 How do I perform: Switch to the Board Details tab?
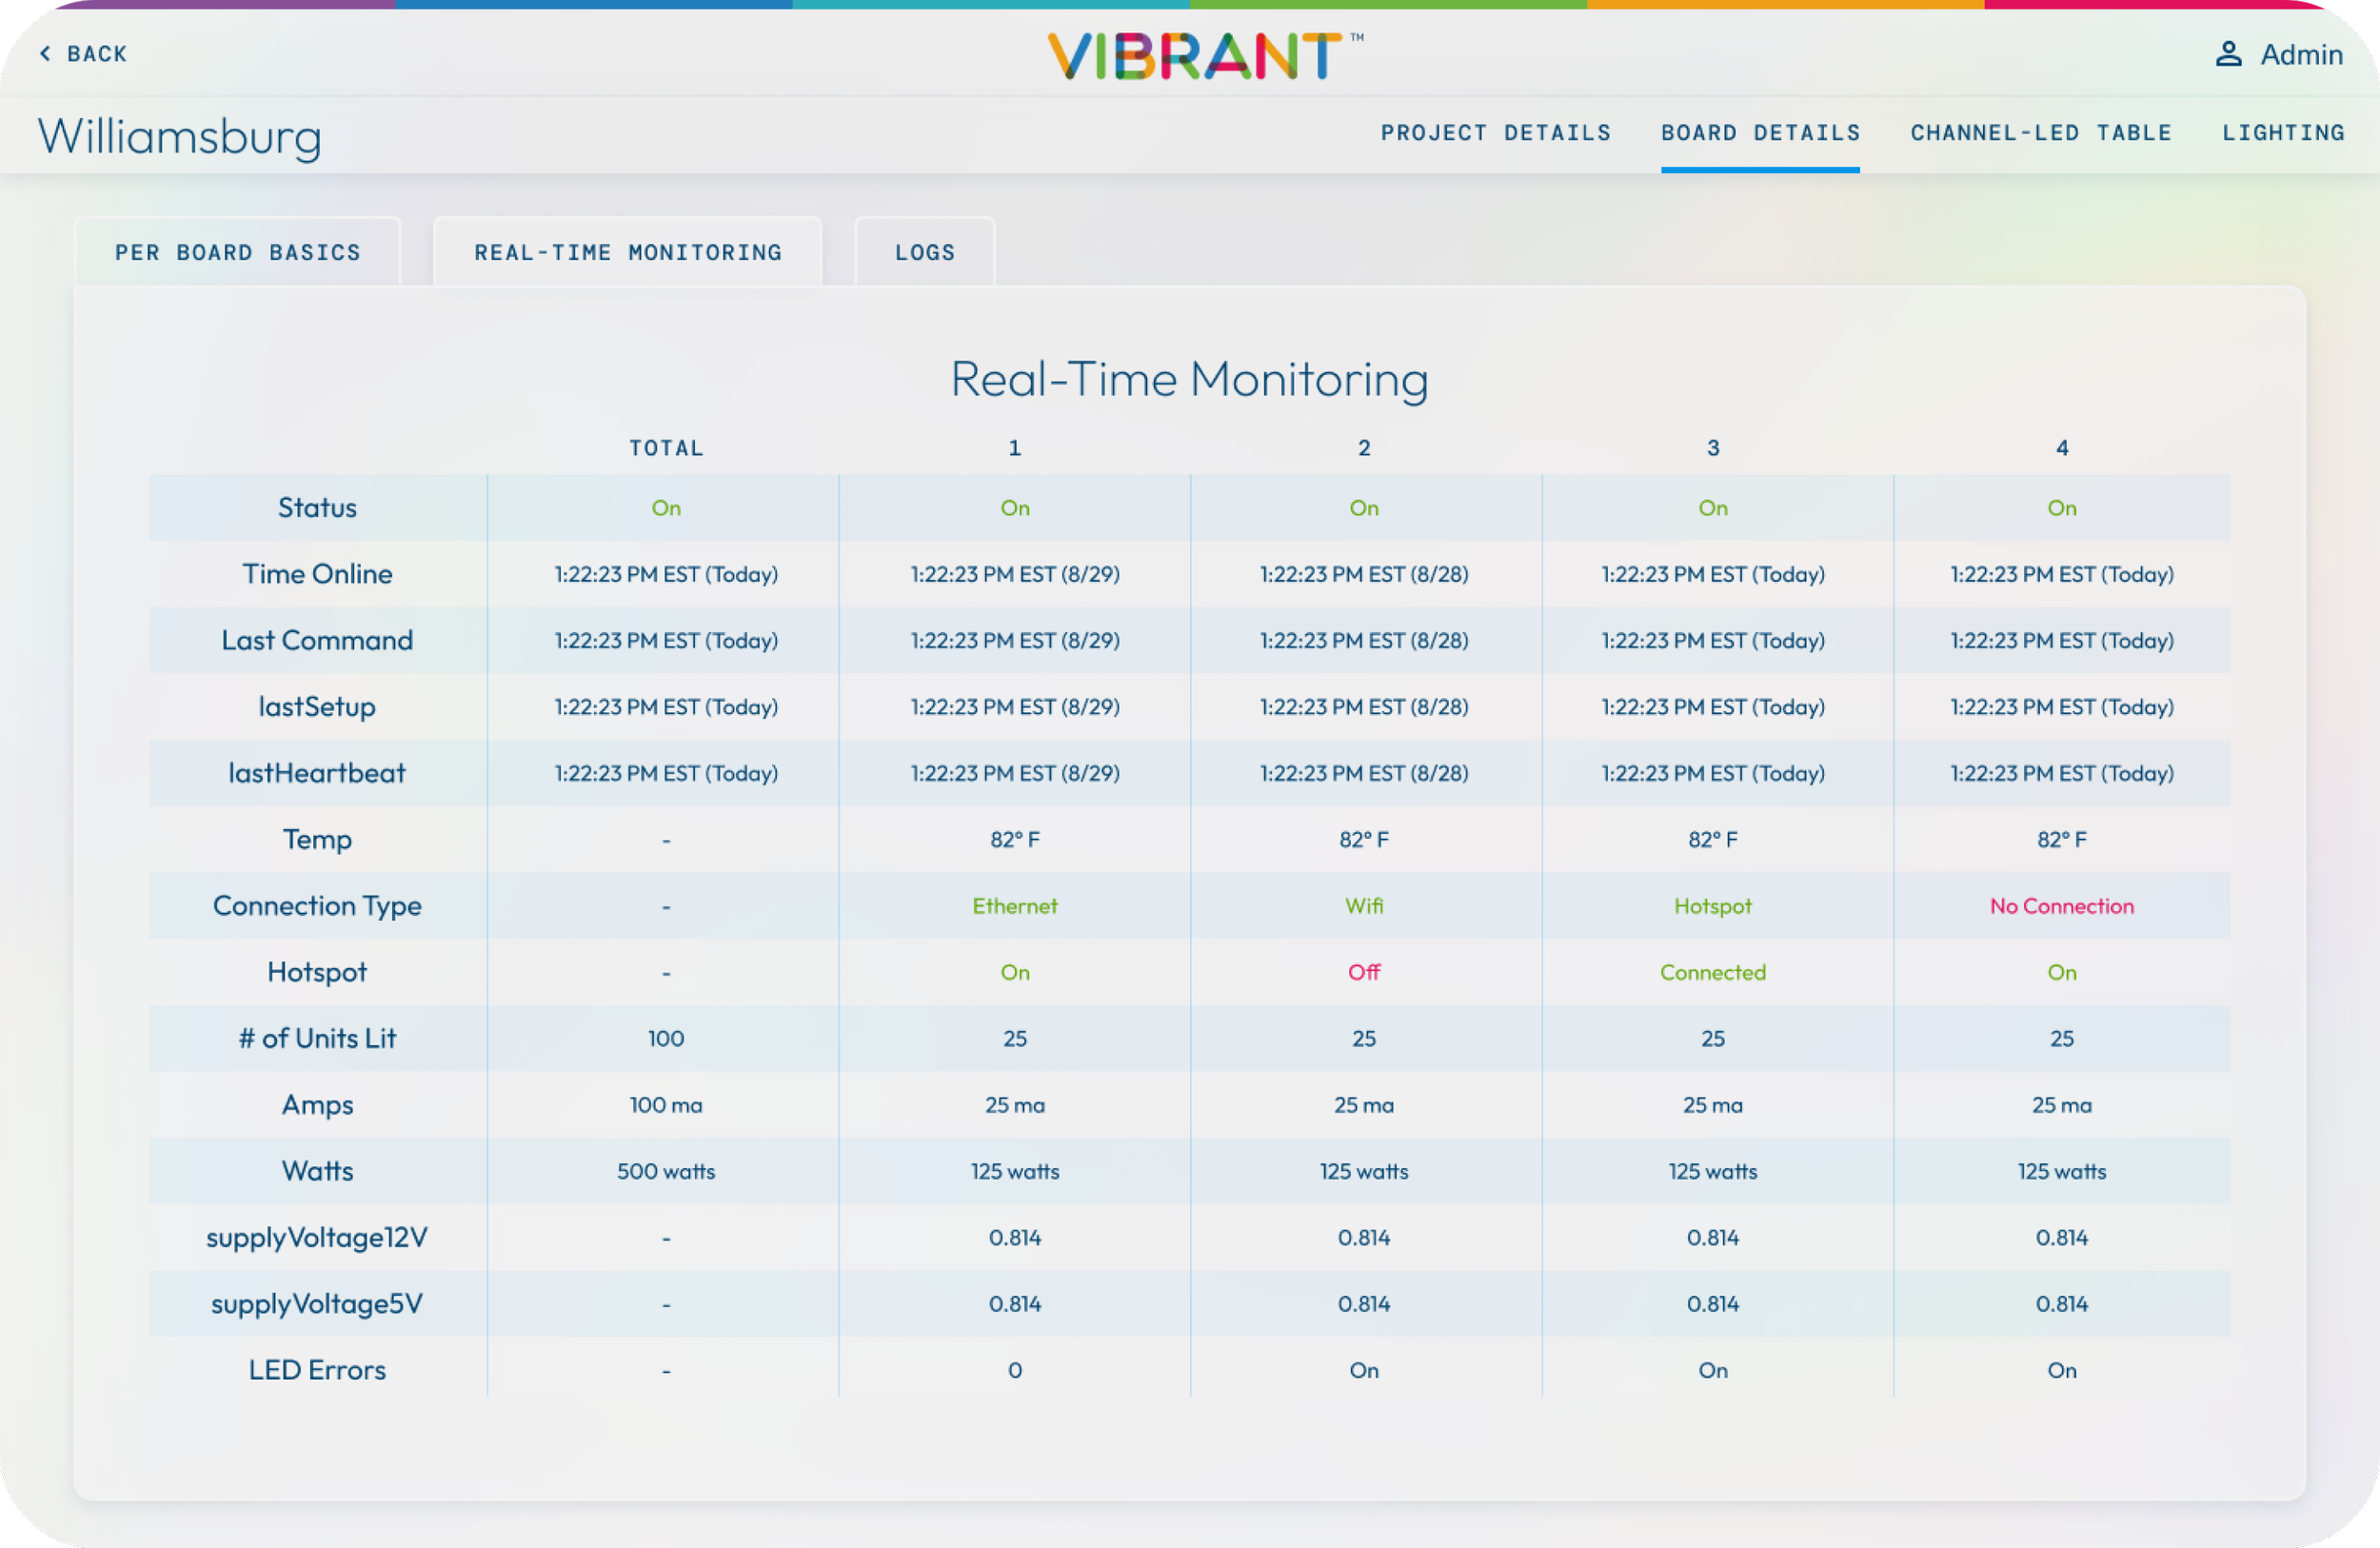pyautogui.click(x=1760, y=133)
